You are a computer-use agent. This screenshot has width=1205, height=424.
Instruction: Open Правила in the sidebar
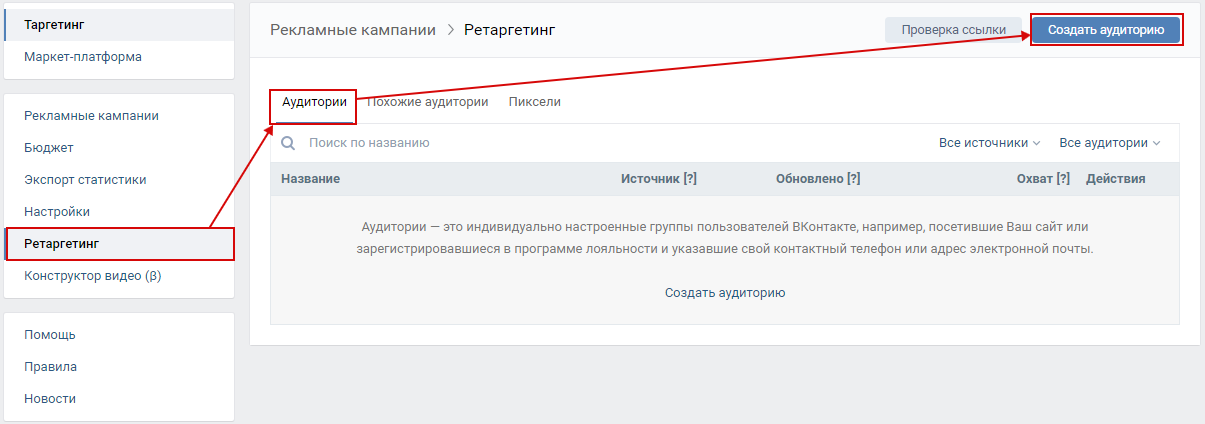119,367
